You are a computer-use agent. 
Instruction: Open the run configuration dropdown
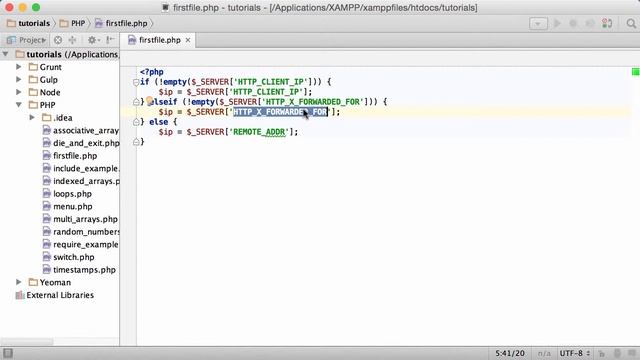[538, 24]
